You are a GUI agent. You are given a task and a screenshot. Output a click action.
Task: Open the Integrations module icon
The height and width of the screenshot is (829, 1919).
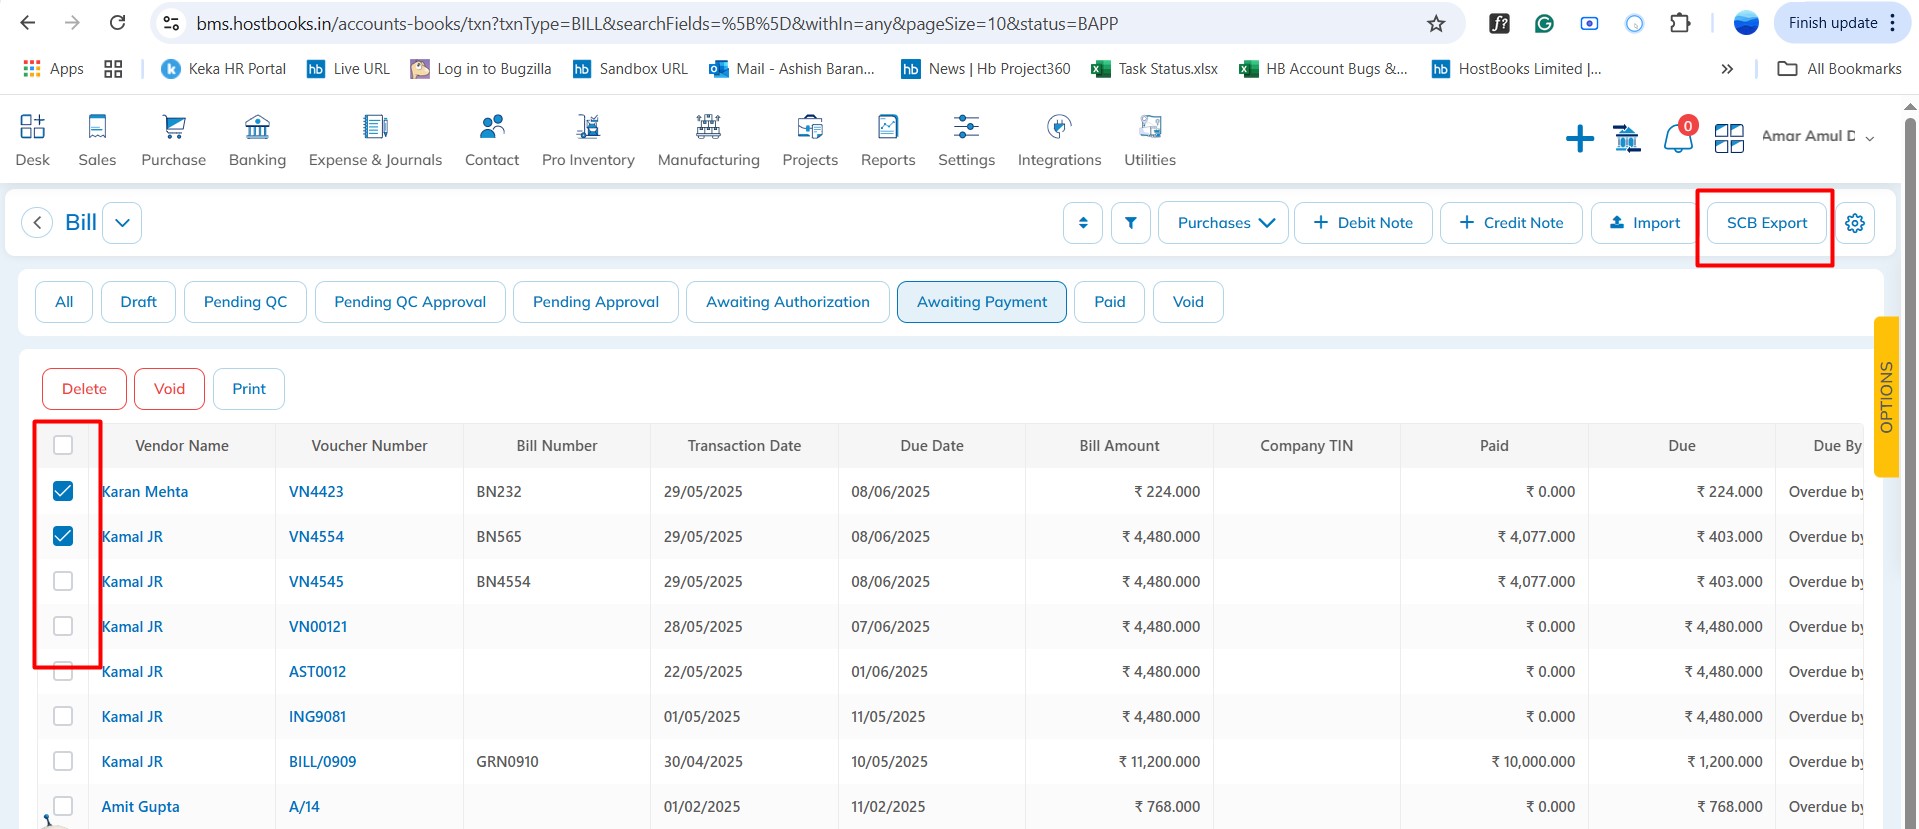click(1059, 127)
